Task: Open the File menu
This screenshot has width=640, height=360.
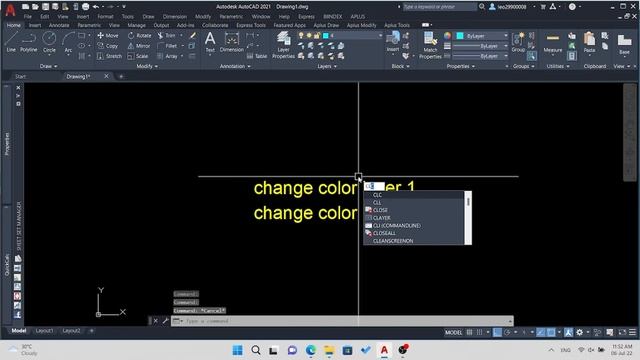Action: pyautogui.click(x=27, y=17)
